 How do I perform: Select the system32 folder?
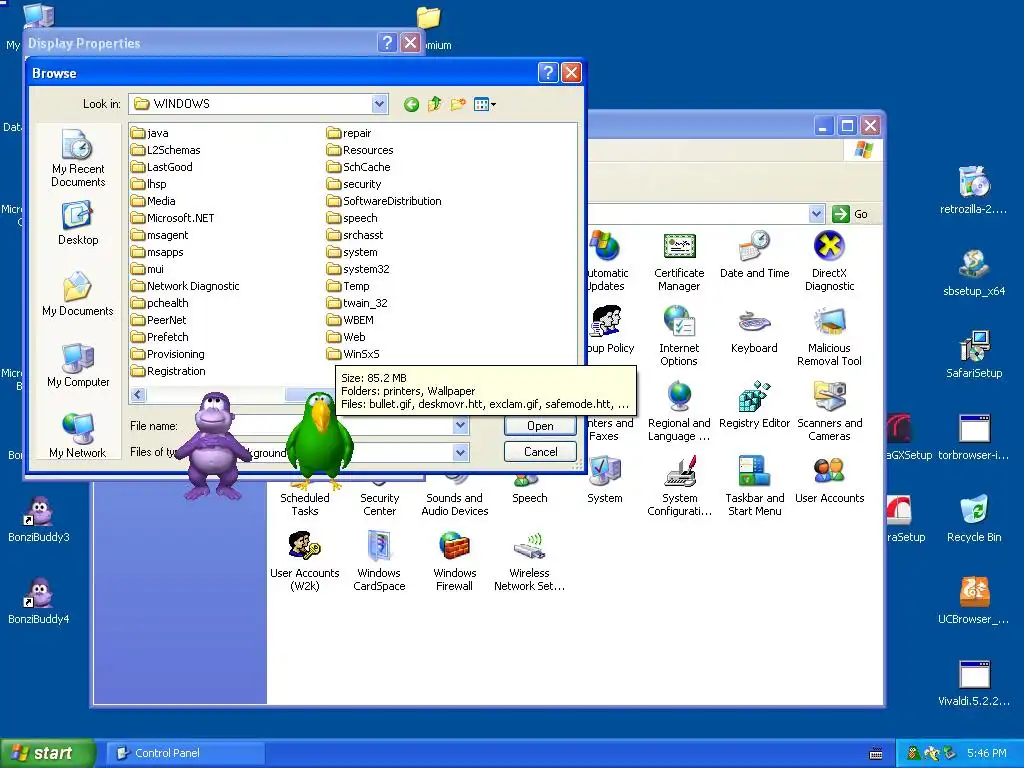tap(358, 269)
